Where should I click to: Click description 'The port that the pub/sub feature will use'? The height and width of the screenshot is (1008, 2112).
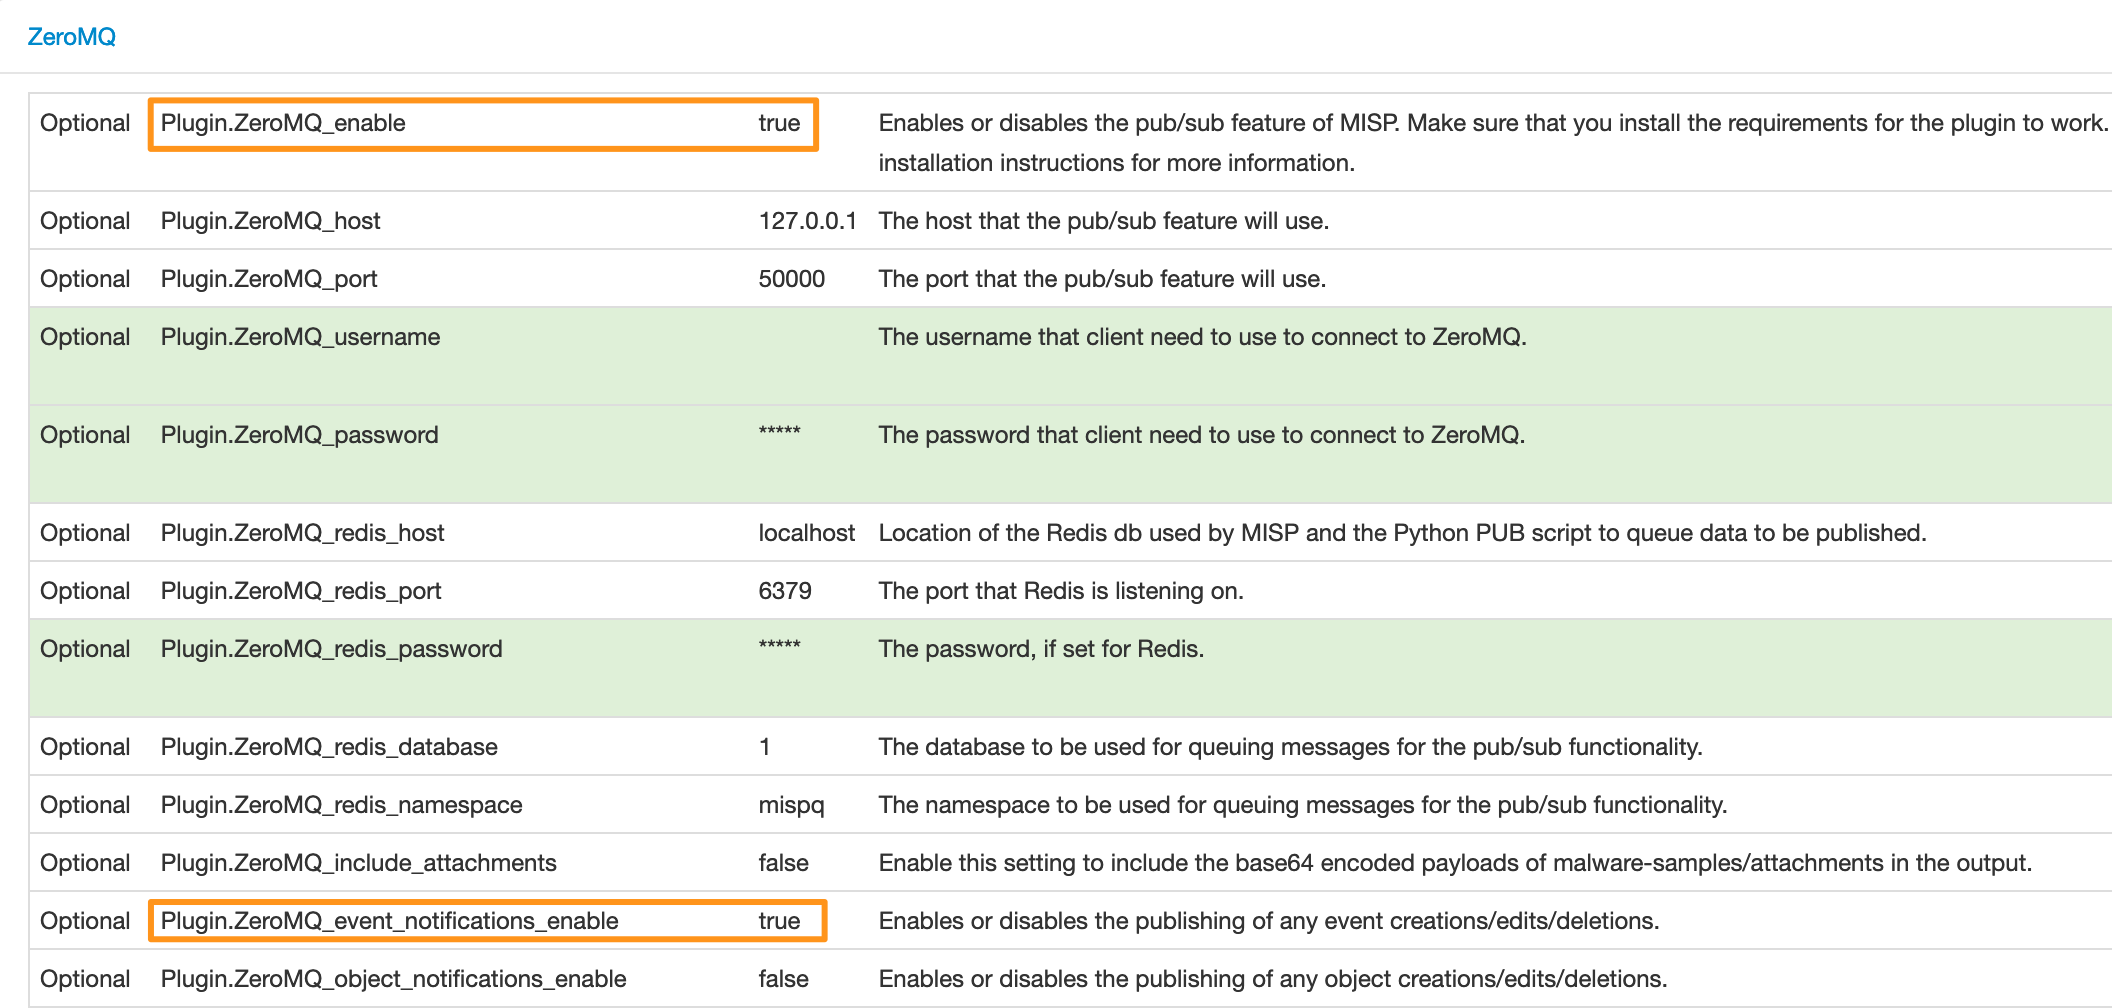pyautogui.click(x=1102, y=279)
